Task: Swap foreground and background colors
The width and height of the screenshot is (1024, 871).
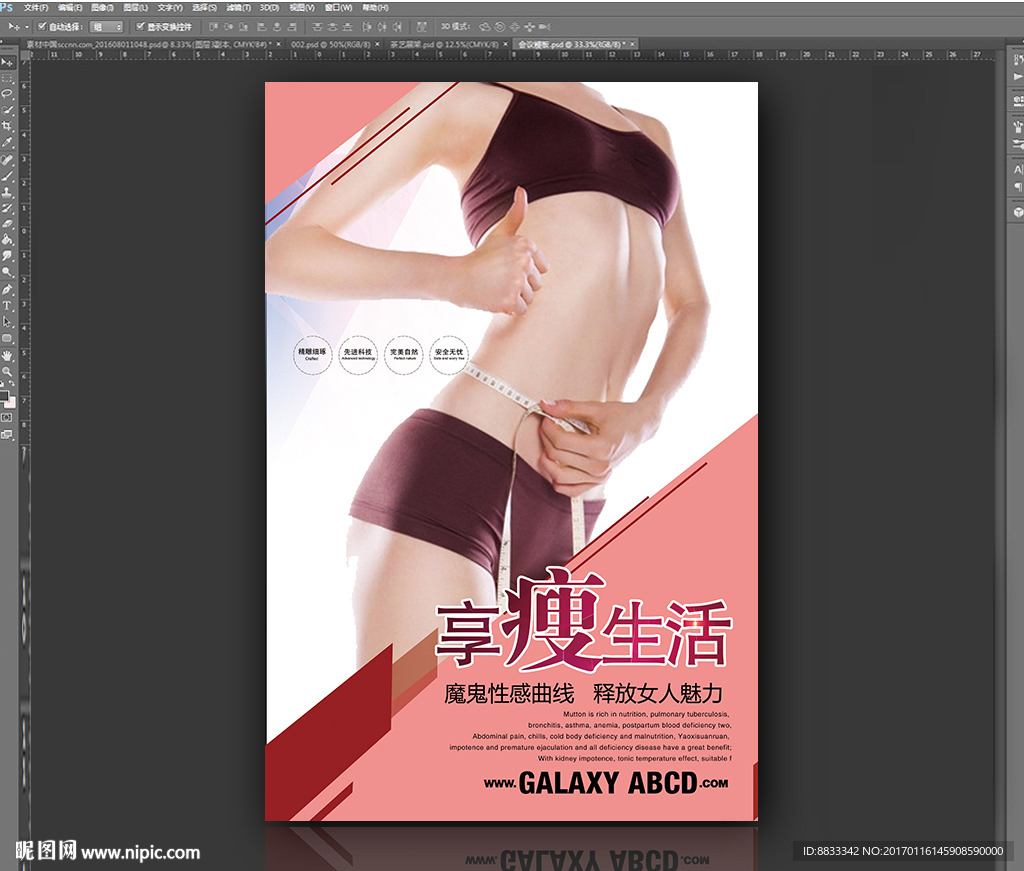Action: point(11,383)
